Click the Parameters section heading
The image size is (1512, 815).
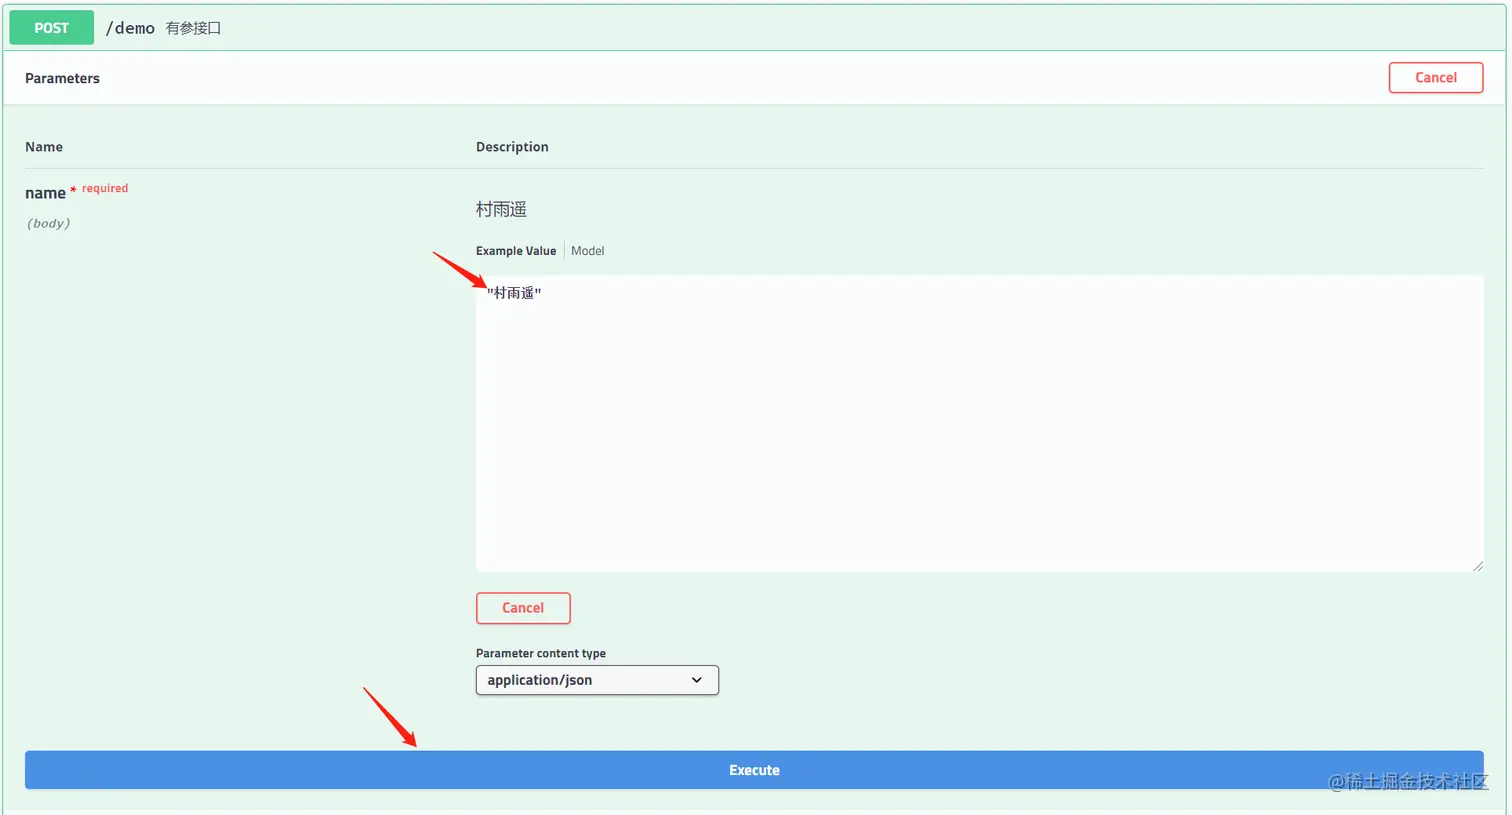tap(62, 78)
